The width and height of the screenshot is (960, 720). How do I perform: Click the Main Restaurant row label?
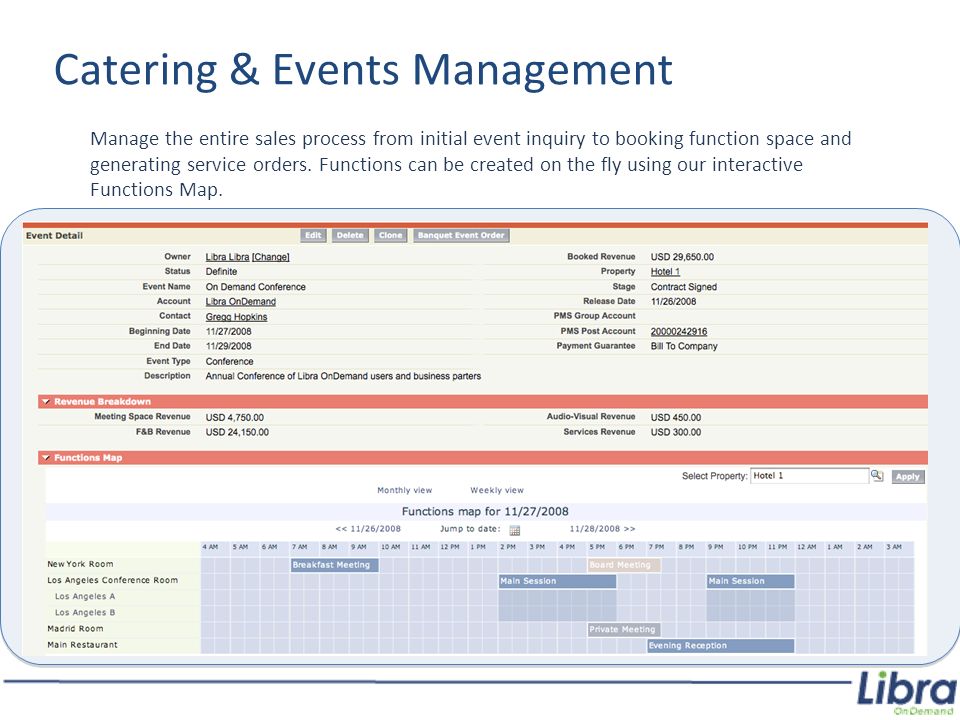(82, 645)
